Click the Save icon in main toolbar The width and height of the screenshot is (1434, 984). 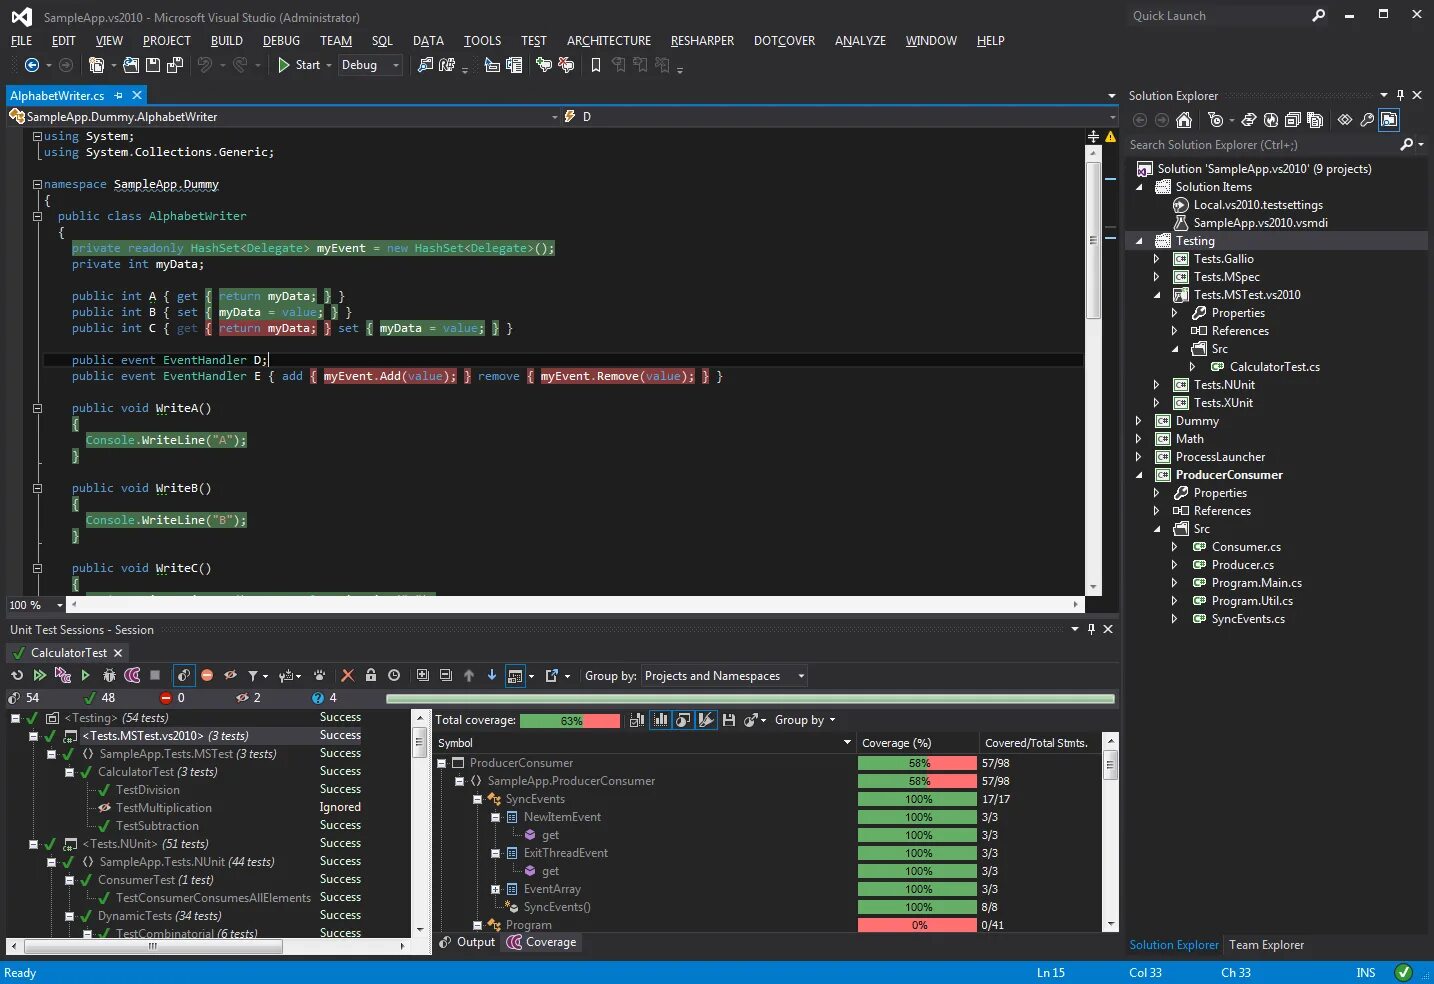click(153, 65)
